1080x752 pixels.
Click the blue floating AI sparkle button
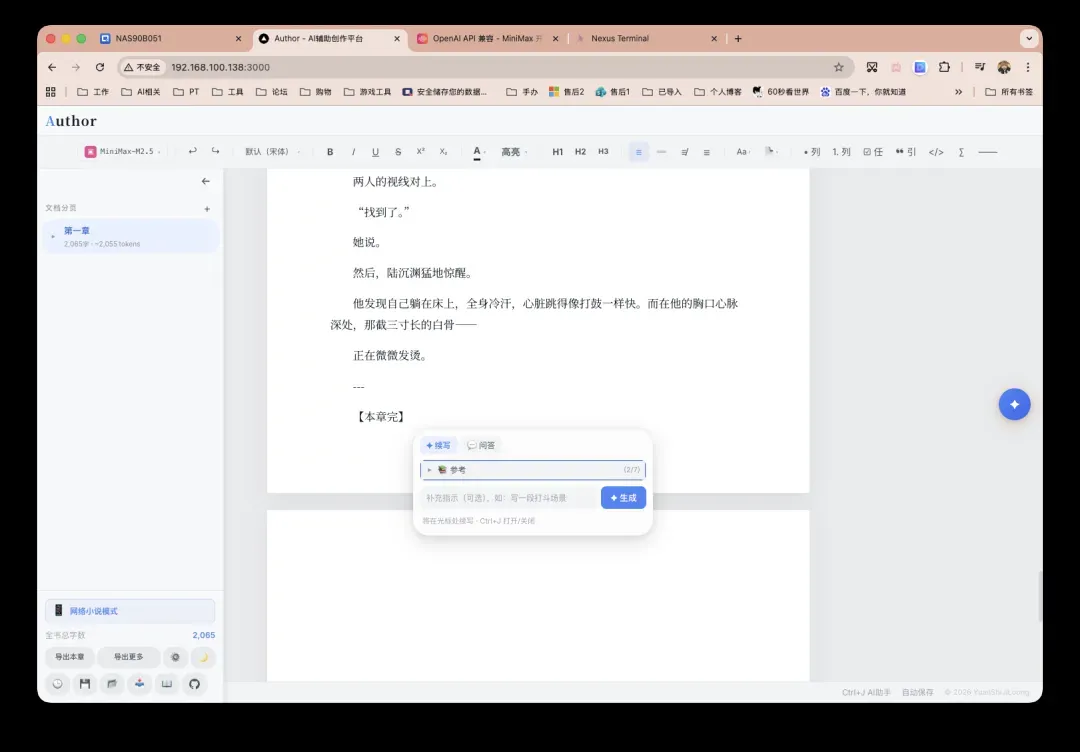pyautogui.click(x=1014, y=404)
